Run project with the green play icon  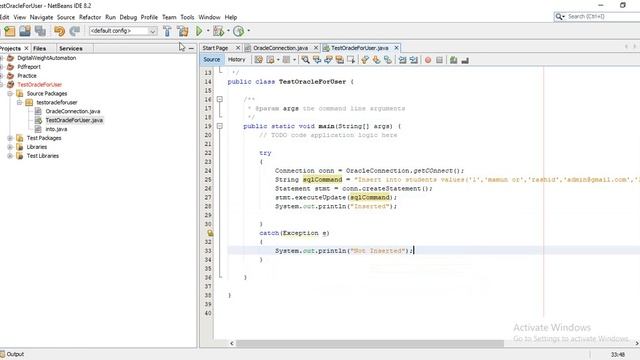(x=199, y=31)
